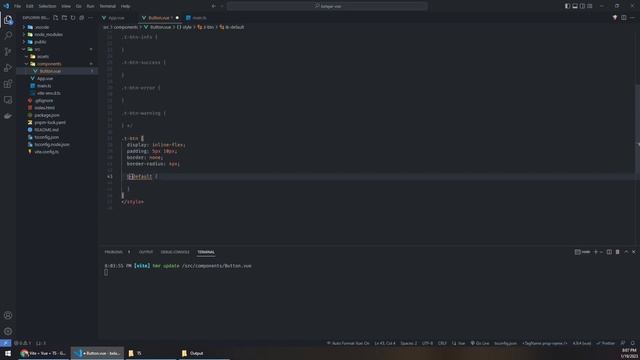Open the Remote Explorer view

(x=8, y=100)
